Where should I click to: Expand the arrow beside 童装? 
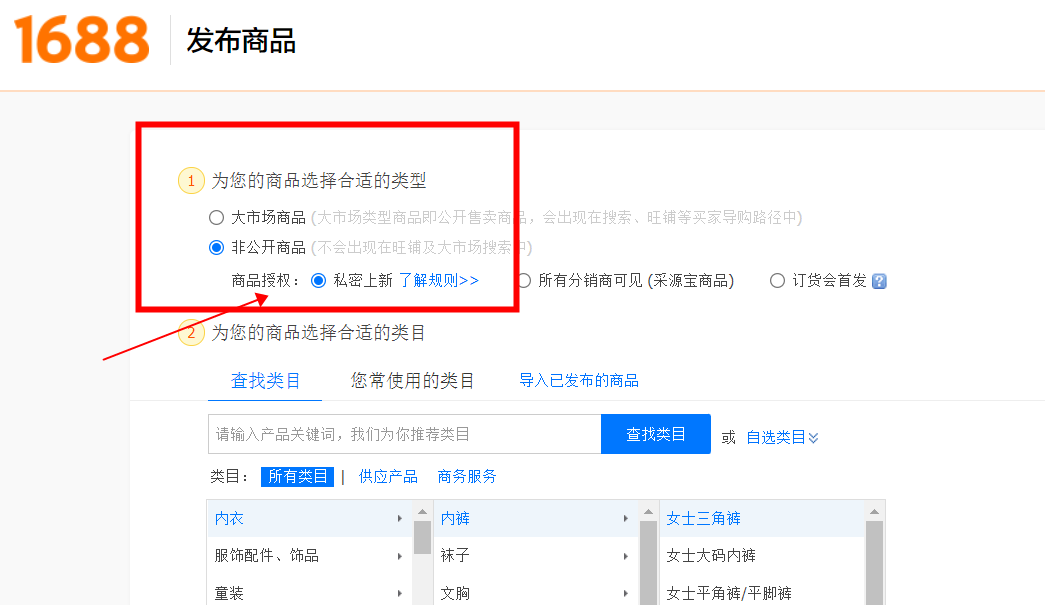coord(399,593)
